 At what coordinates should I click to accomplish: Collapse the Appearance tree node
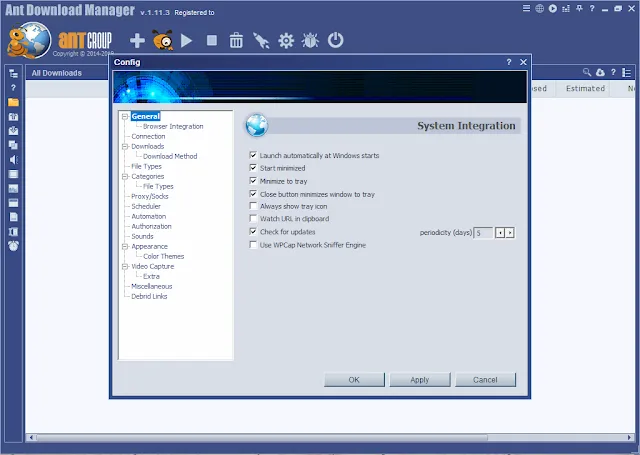click(125, 246)
